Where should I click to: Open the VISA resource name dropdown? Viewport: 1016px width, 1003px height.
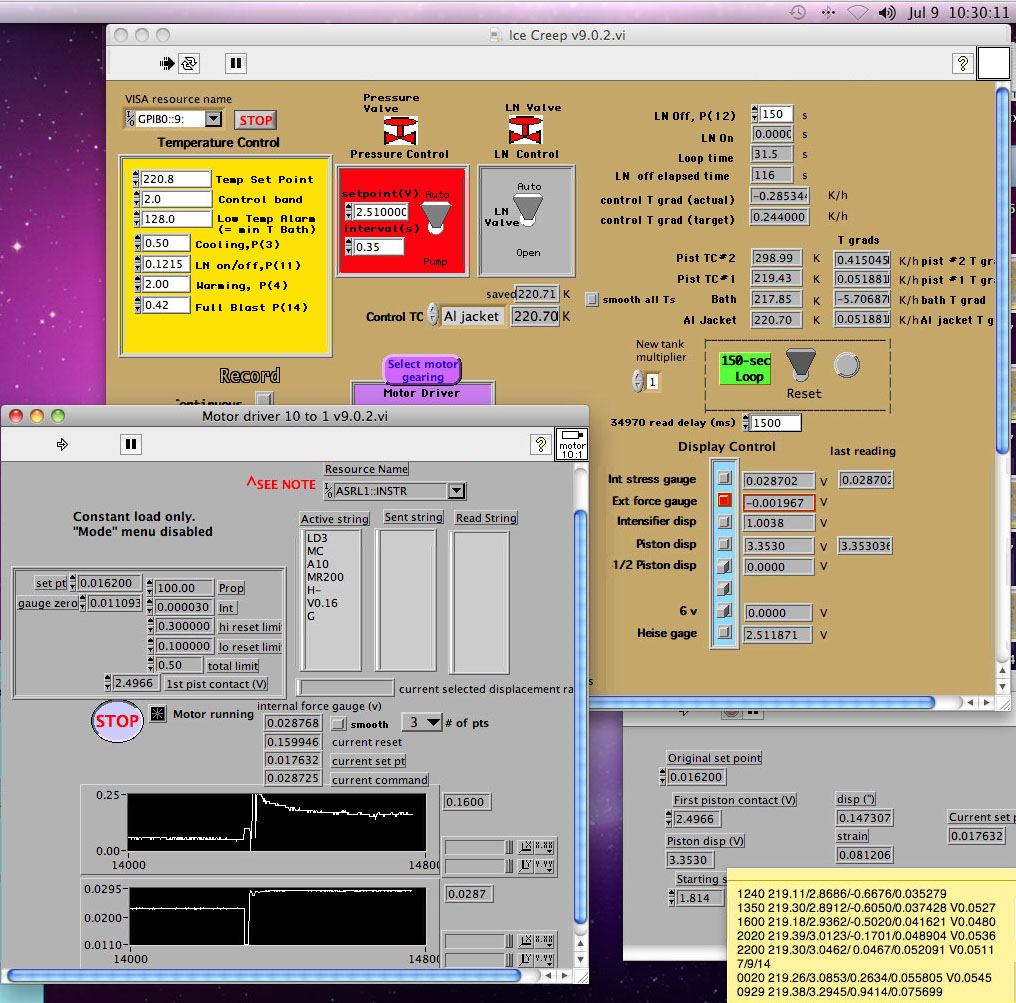pyautogui.click(x=212, y=119)
